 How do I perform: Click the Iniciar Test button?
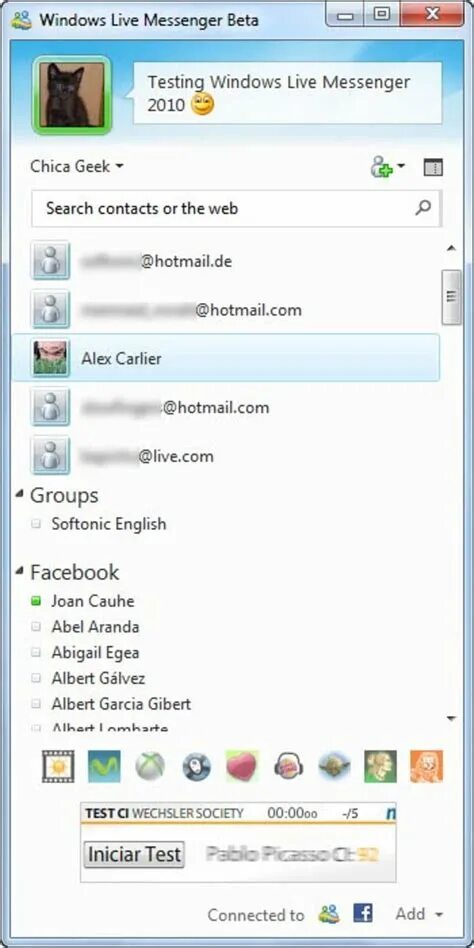pos(134,854)
